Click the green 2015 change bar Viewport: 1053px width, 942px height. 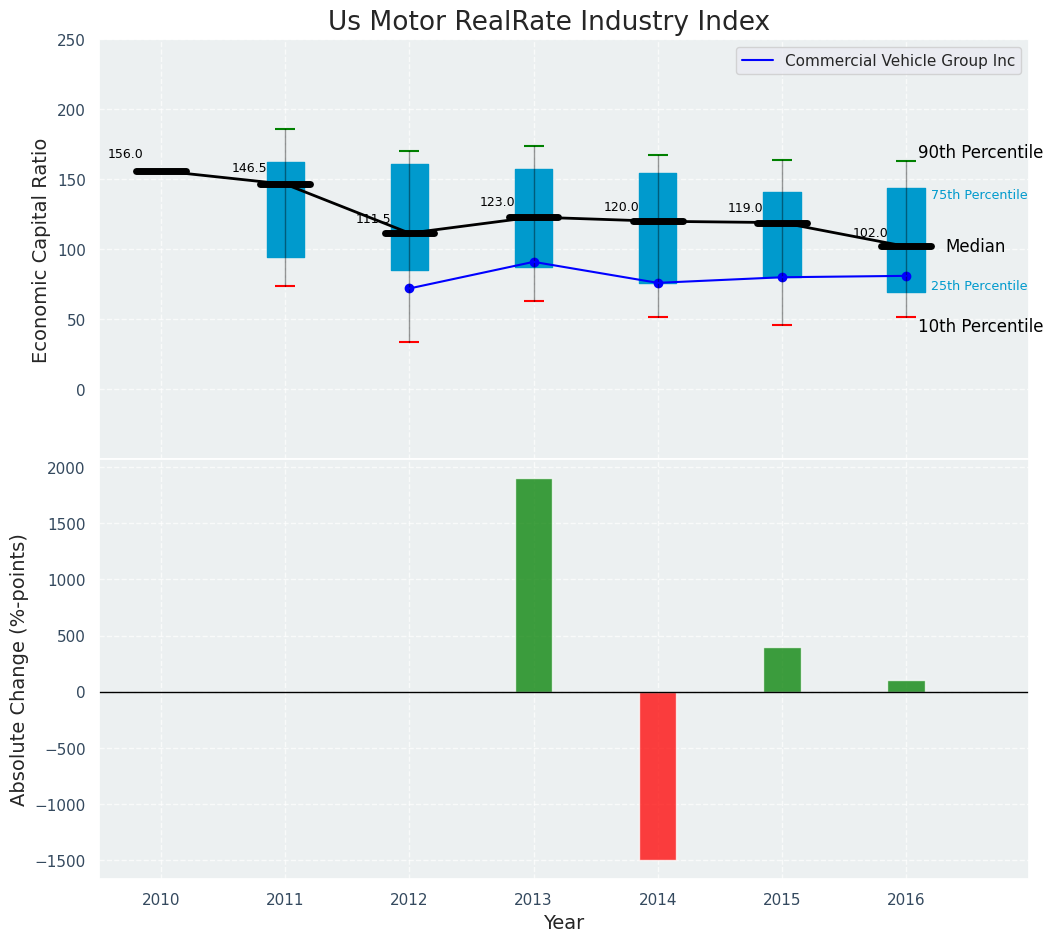tap(782, 670)
